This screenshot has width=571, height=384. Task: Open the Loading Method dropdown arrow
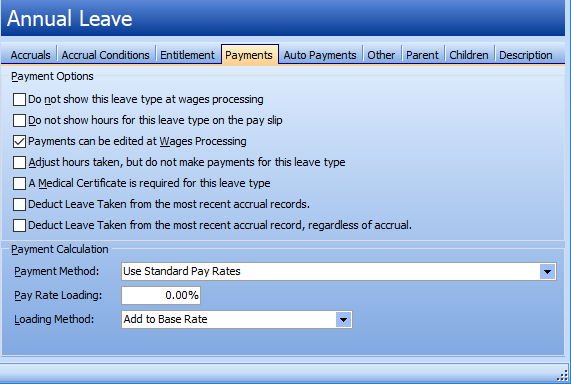point(343,320)
